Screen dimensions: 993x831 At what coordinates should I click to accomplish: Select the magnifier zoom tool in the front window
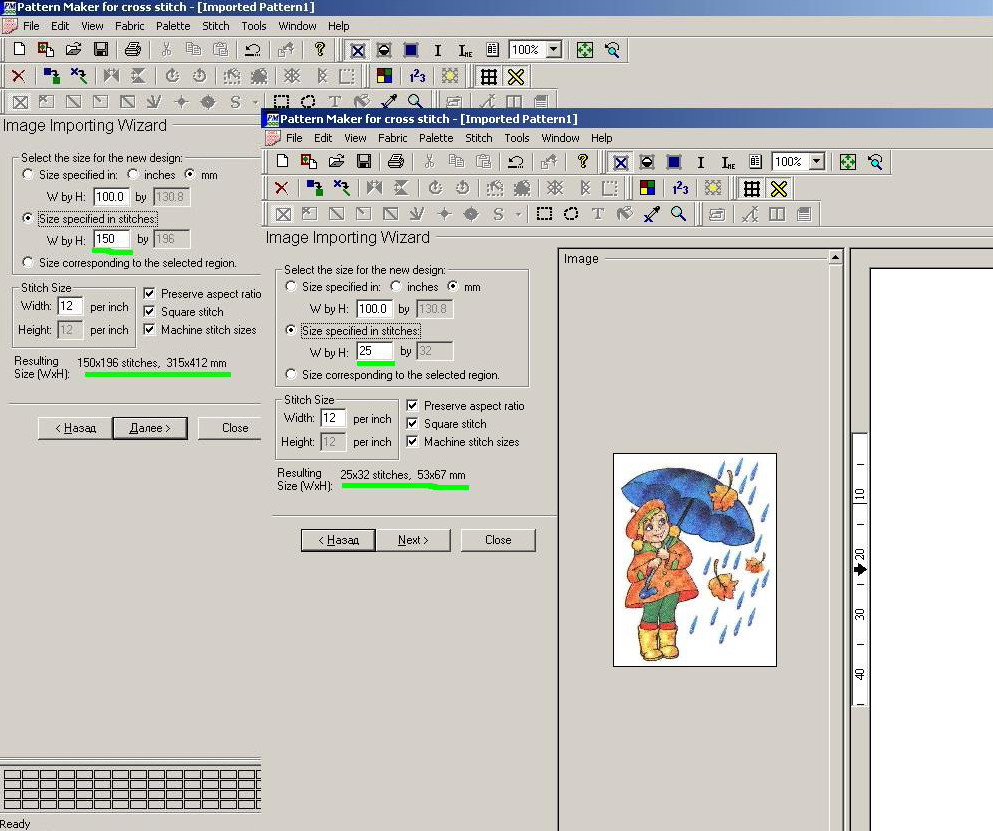pyautogui.click(x=678, y=214)
